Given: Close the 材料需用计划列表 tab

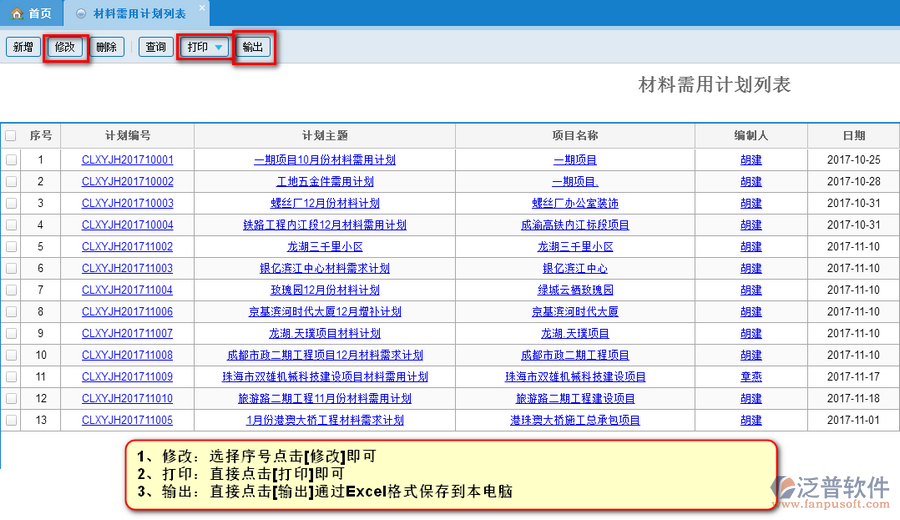Looking at the screenshot, I should point(202,7).
